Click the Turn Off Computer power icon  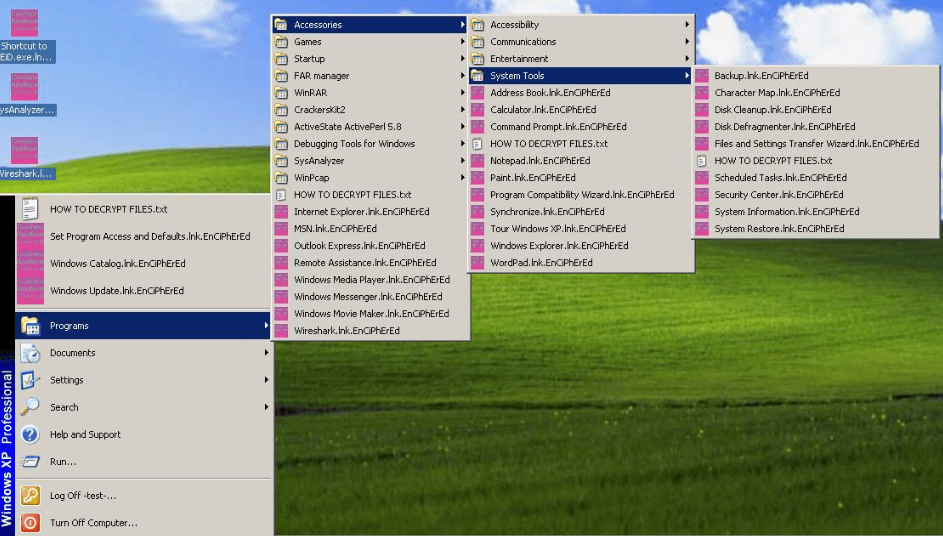pyautogui.click(x=30, y=523)
